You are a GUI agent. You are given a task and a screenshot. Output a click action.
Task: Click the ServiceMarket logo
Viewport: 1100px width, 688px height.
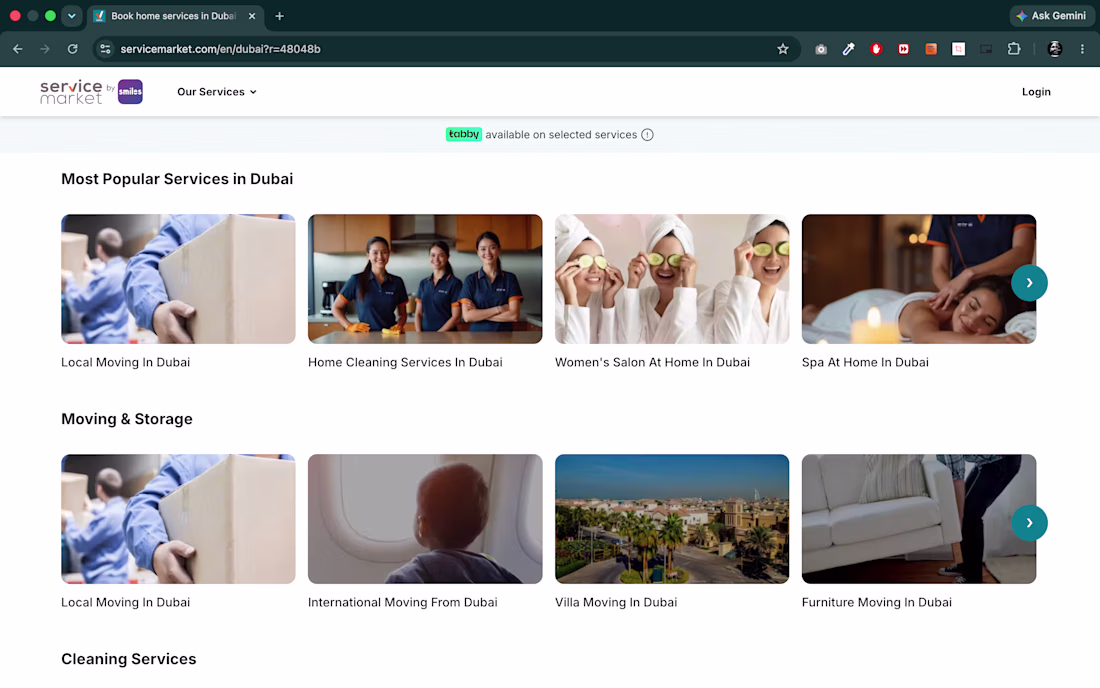(91, 92)
